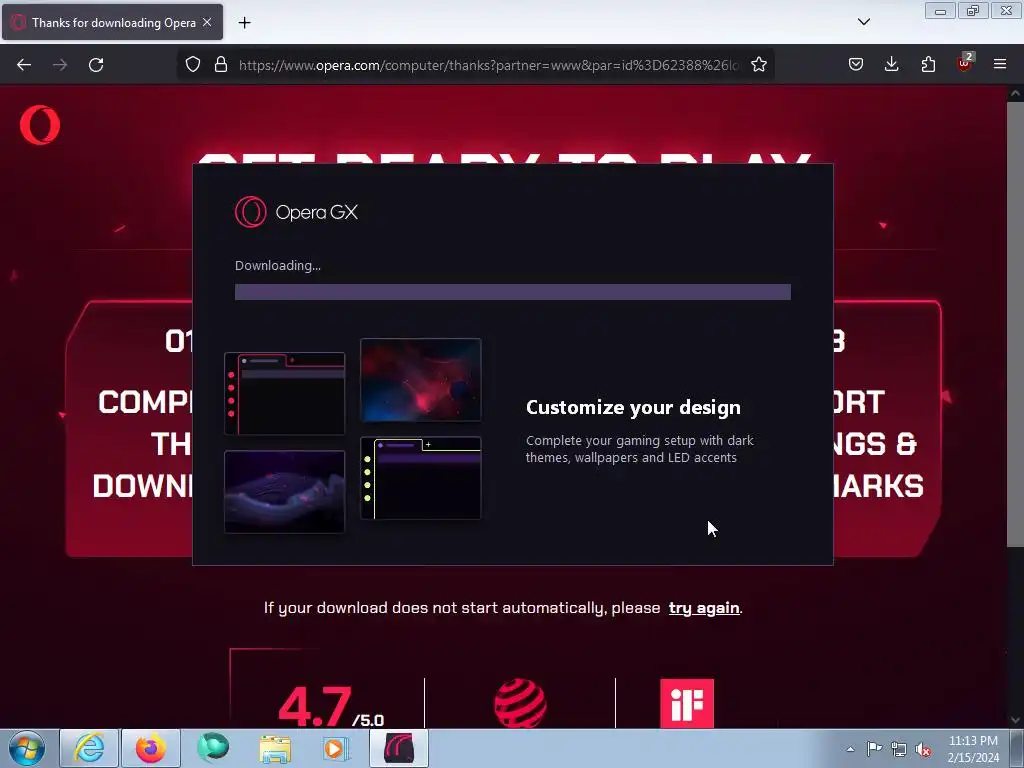Click the muted volume tray icon
The width and height of the screenshot is (1024, 768).
coord(923,749)
